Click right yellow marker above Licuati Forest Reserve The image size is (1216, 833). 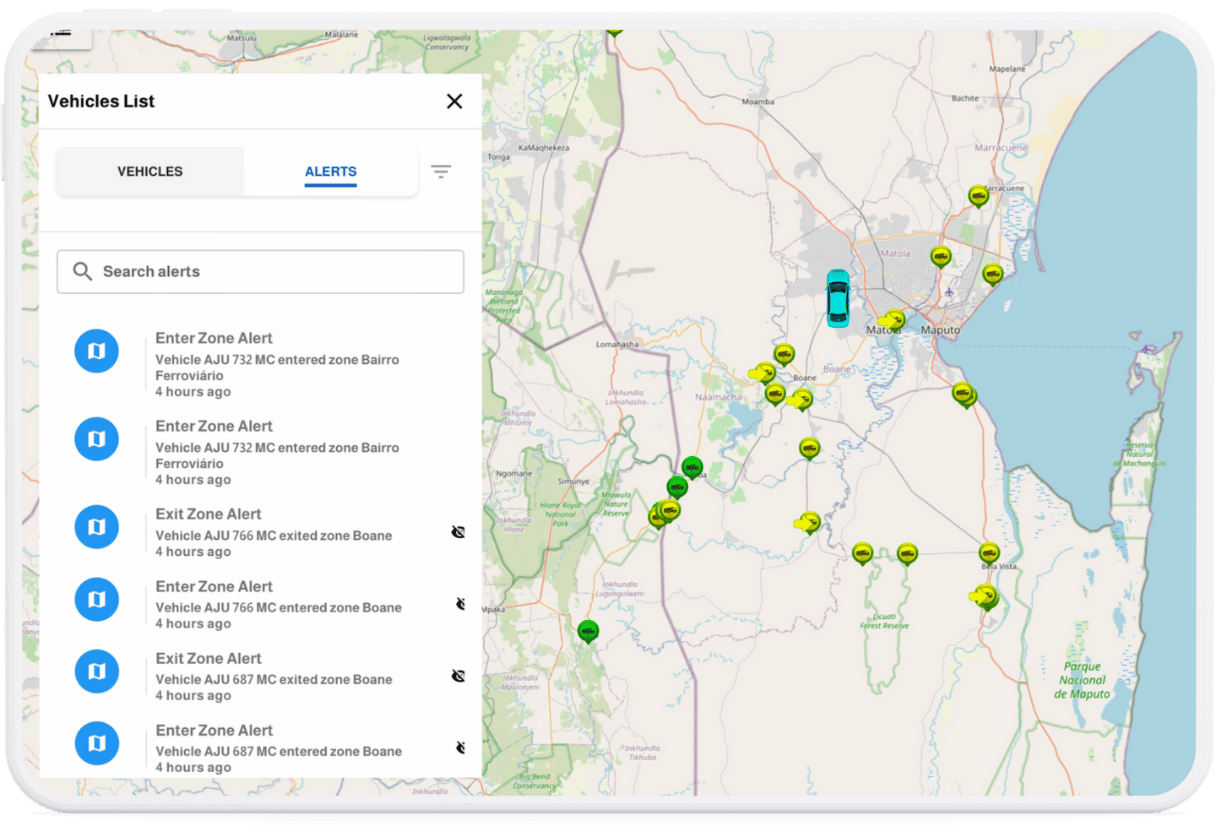click(907, 553)
